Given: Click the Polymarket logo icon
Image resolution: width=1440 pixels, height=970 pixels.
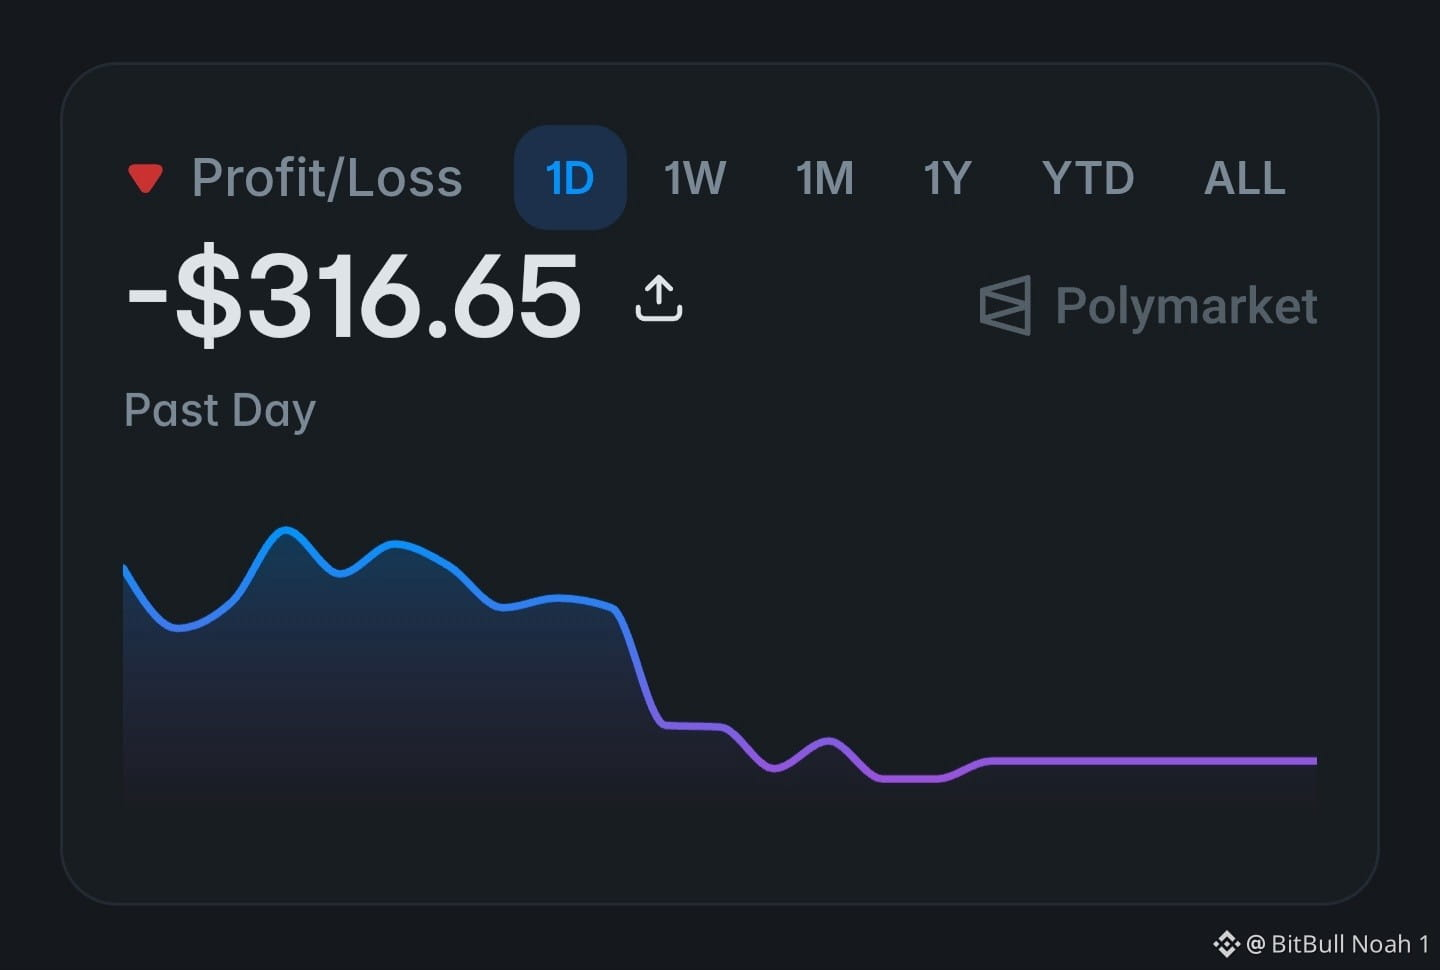Looking at the screenshot, I should (1005, 305).
